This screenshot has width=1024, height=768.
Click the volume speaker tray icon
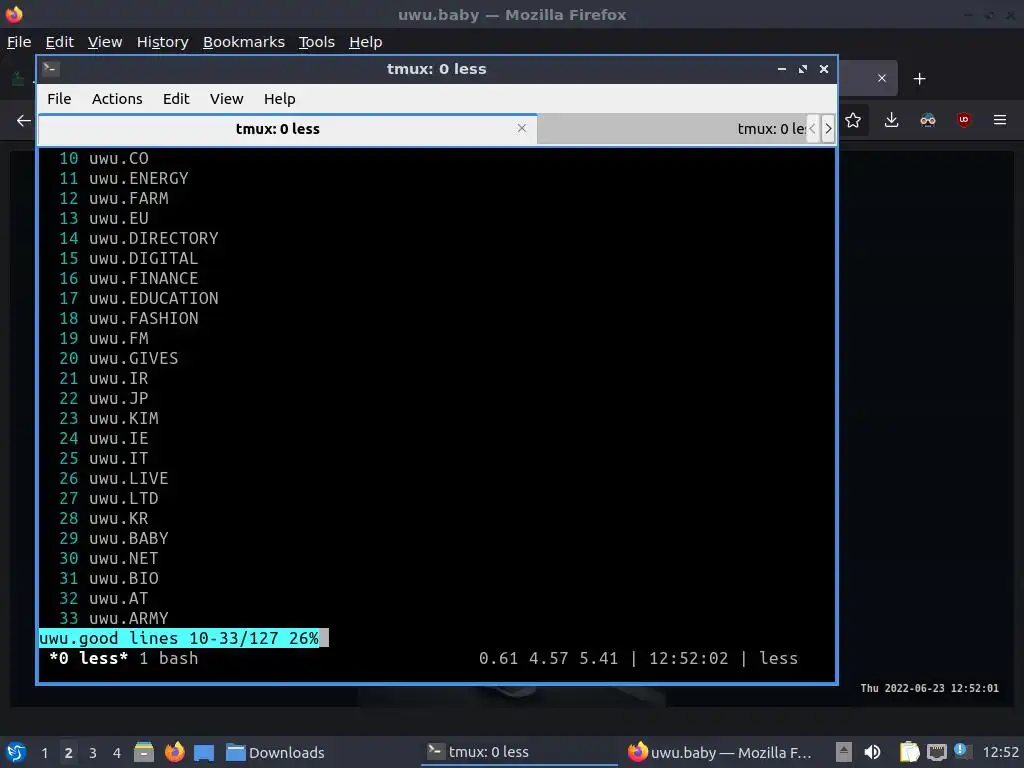pos(872,752)
